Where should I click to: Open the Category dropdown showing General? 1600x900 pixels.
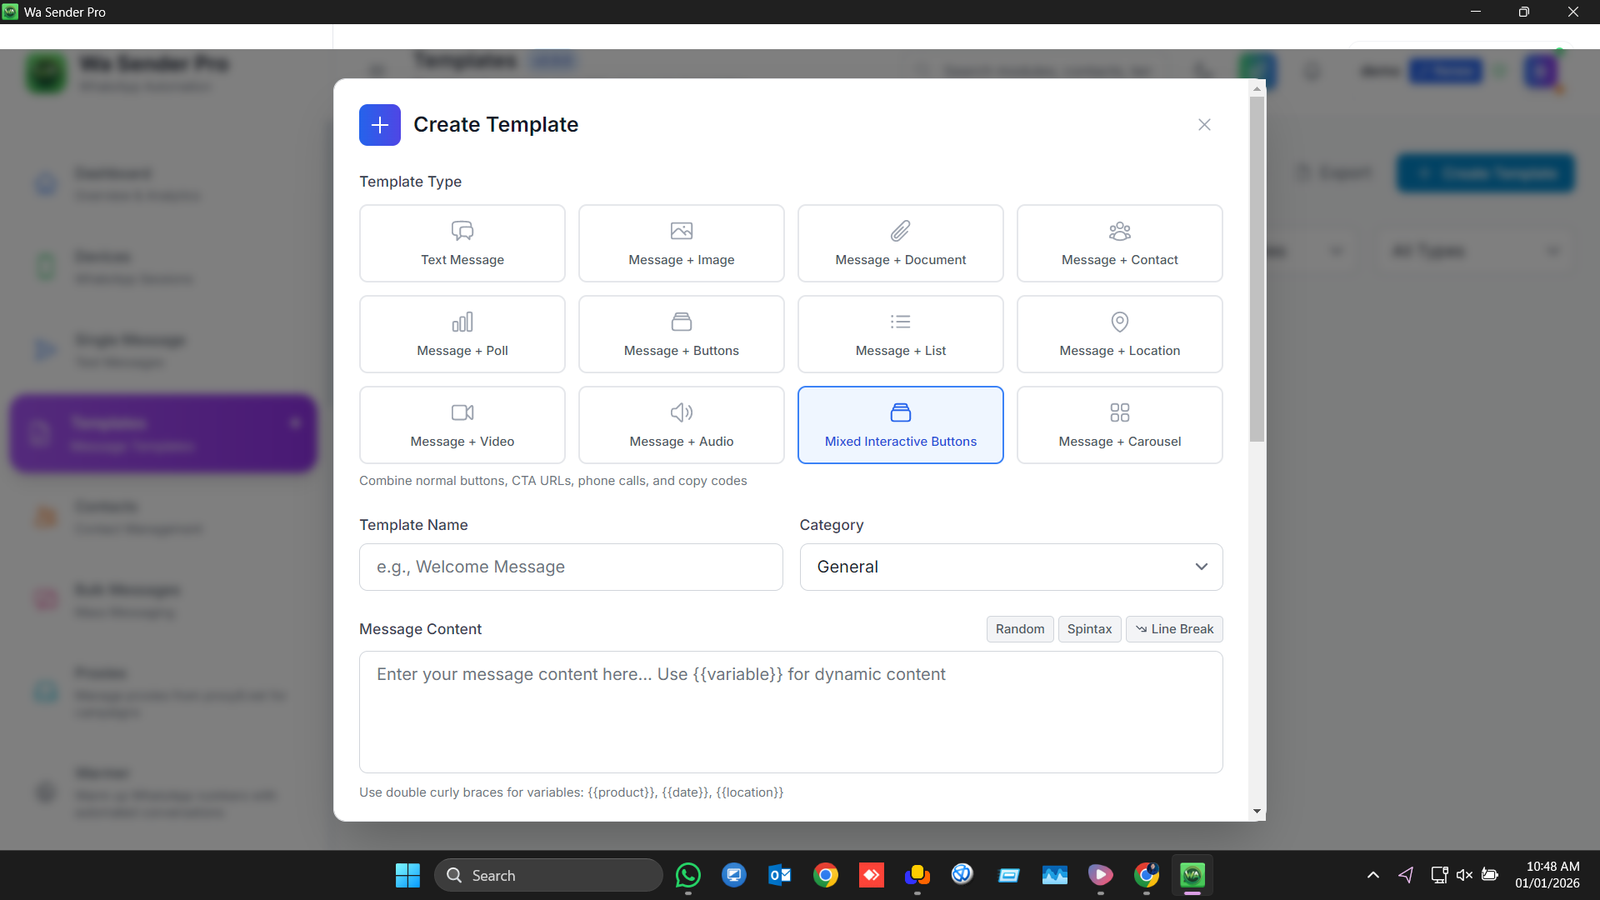pos(1009,566)
